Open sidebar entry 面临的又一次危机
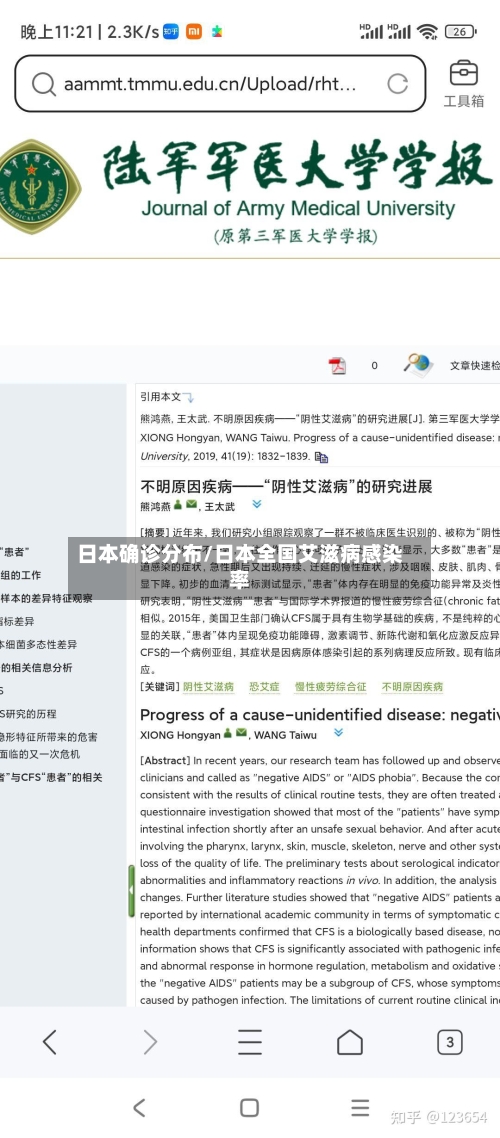The width and height of the screenshot is (500, 1138). pyautogui.click(x=40, y=754)
